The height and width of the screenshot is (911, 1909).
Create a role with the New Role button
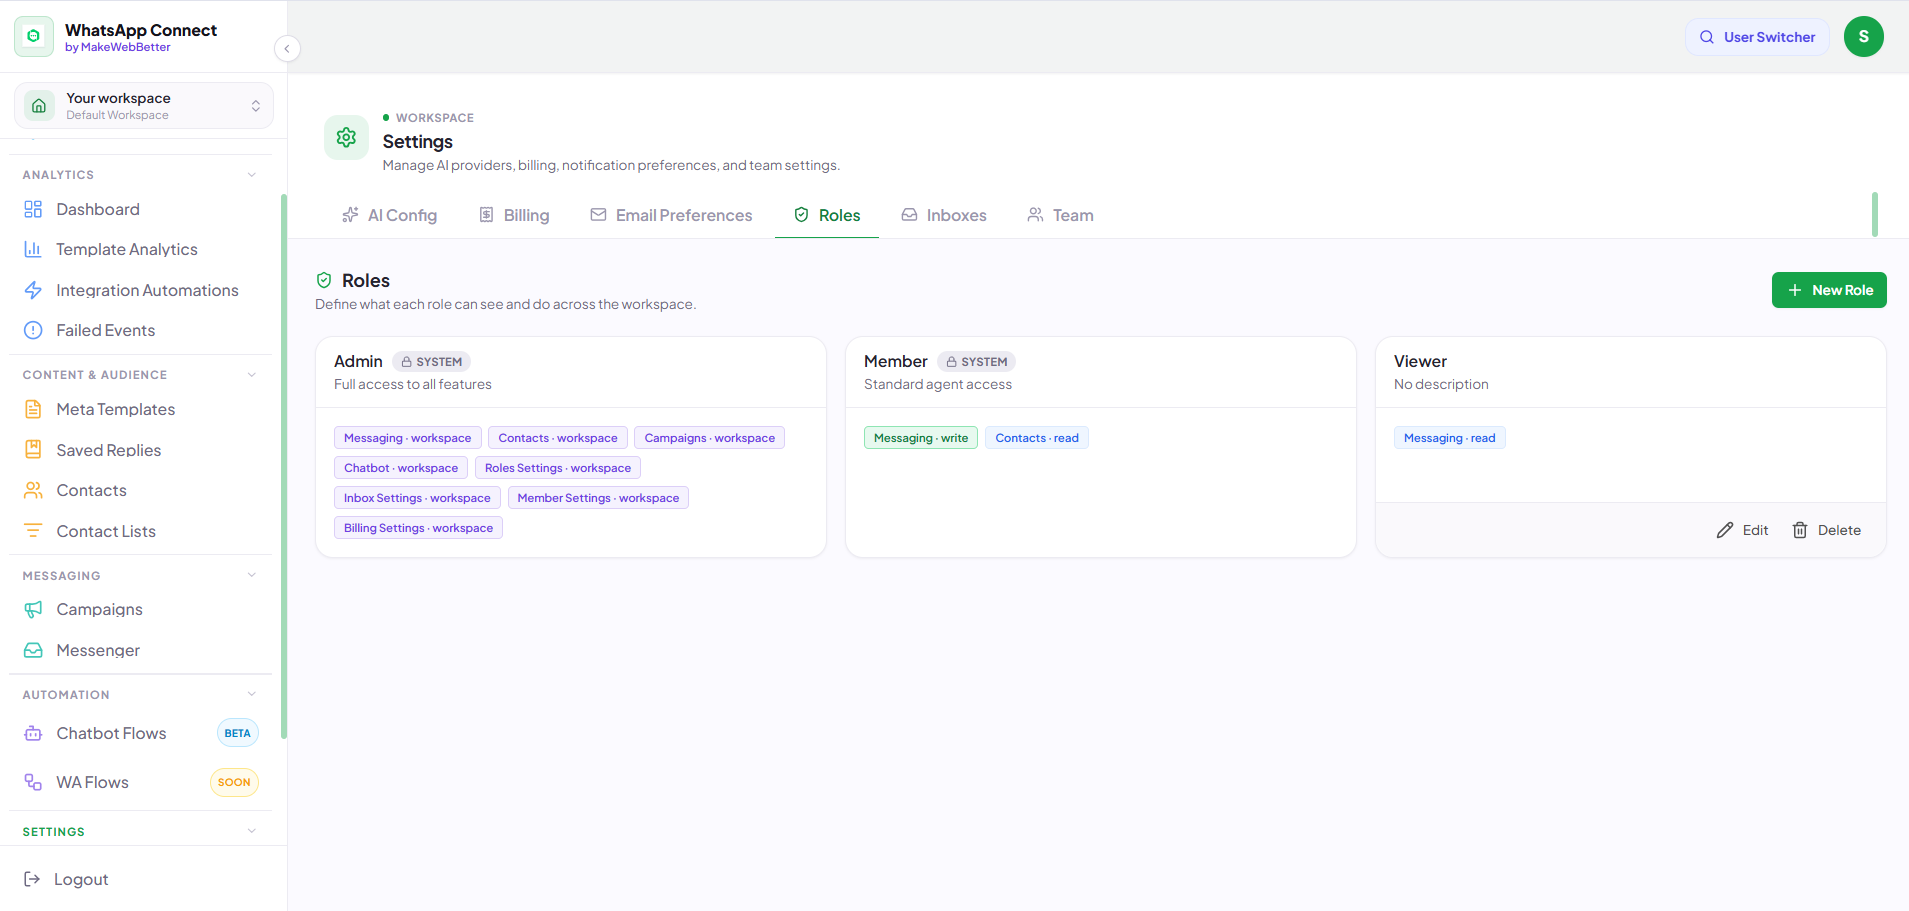click(1829, 290)
